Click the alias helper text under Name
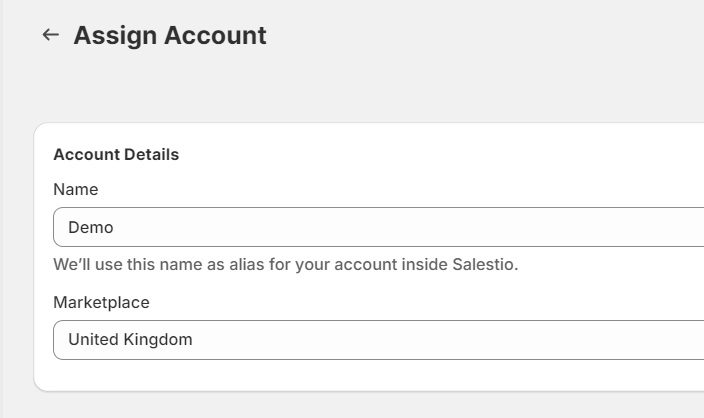The image size is (704, 418). [x=286, y=264]
